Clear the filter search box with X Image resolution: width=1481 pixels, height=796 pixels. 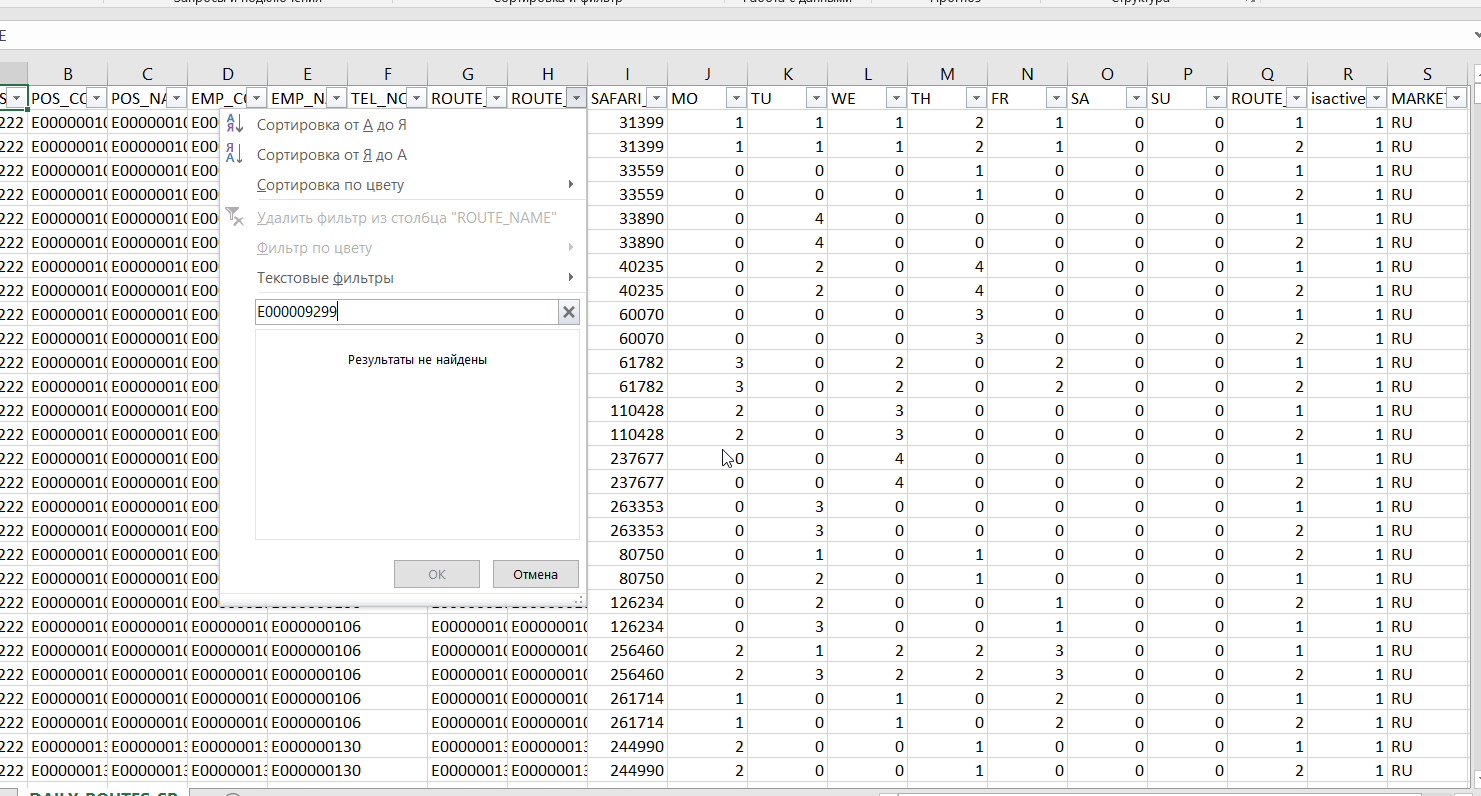[x=569, y=312]
